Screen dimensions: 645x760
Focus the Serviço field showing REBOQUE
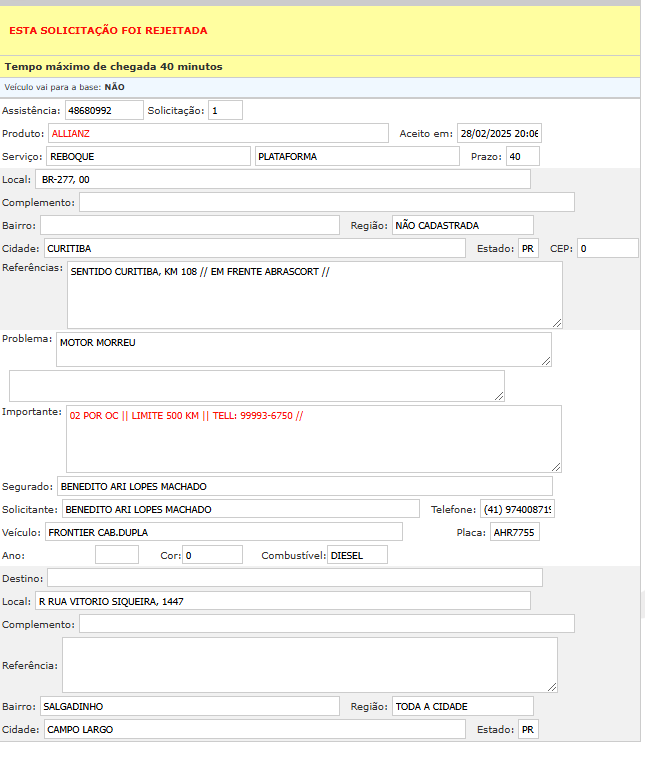pos(148,156)
